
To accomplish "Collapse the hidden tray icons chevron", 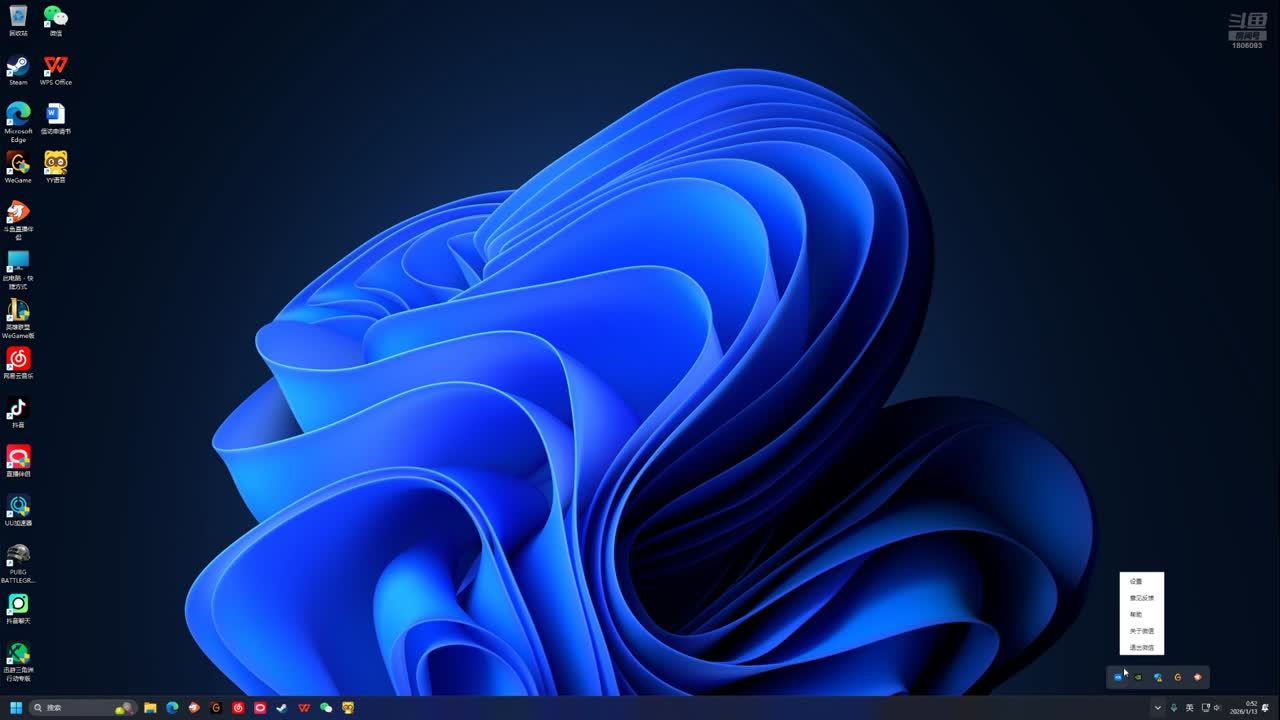I will pyautogui.click(x=1158, y=708).
